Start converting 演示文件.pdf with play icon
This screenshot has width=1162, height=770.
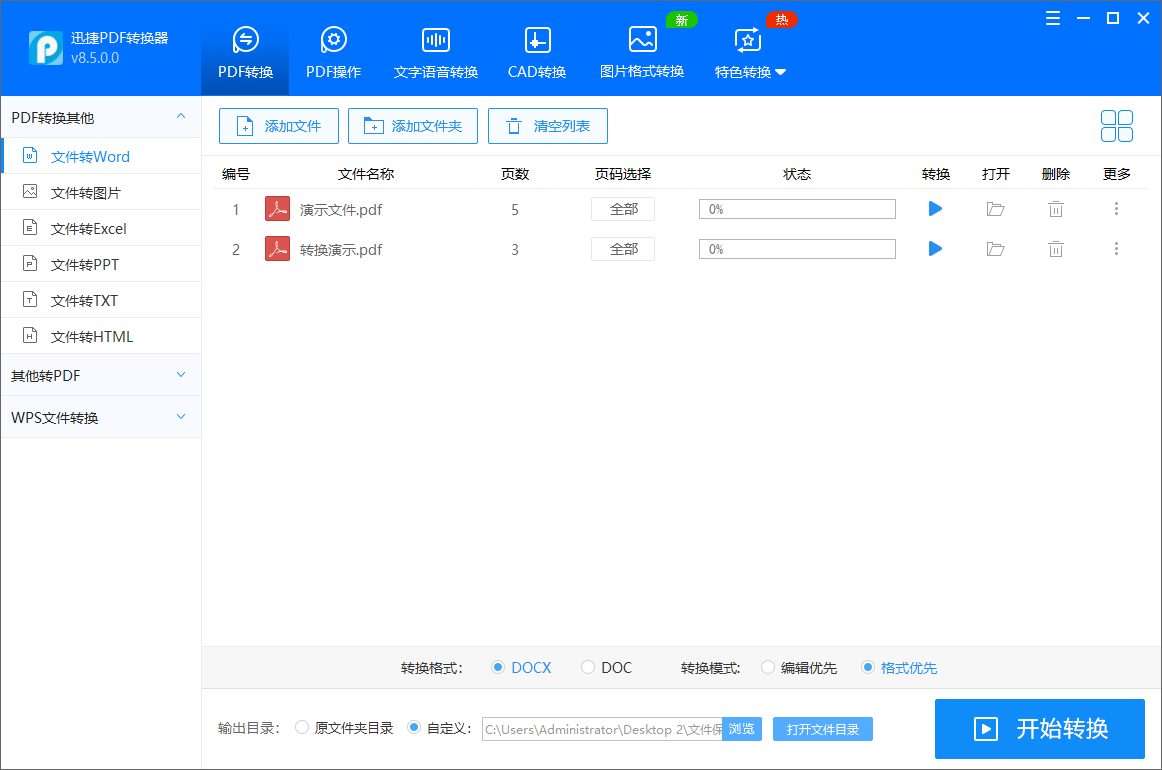pyautogui.click(x=935, y=209)
